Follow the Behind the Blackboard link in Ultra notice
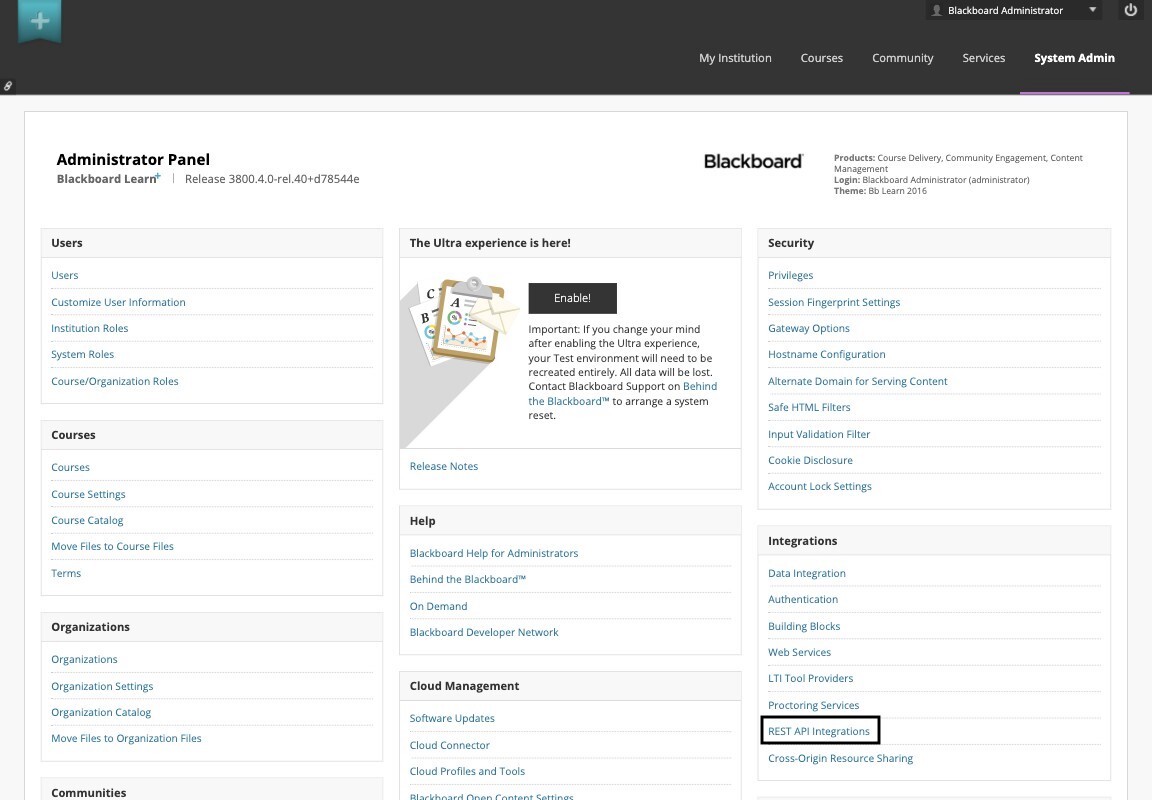Screen dimensions: 1152x800 (623, 394)
